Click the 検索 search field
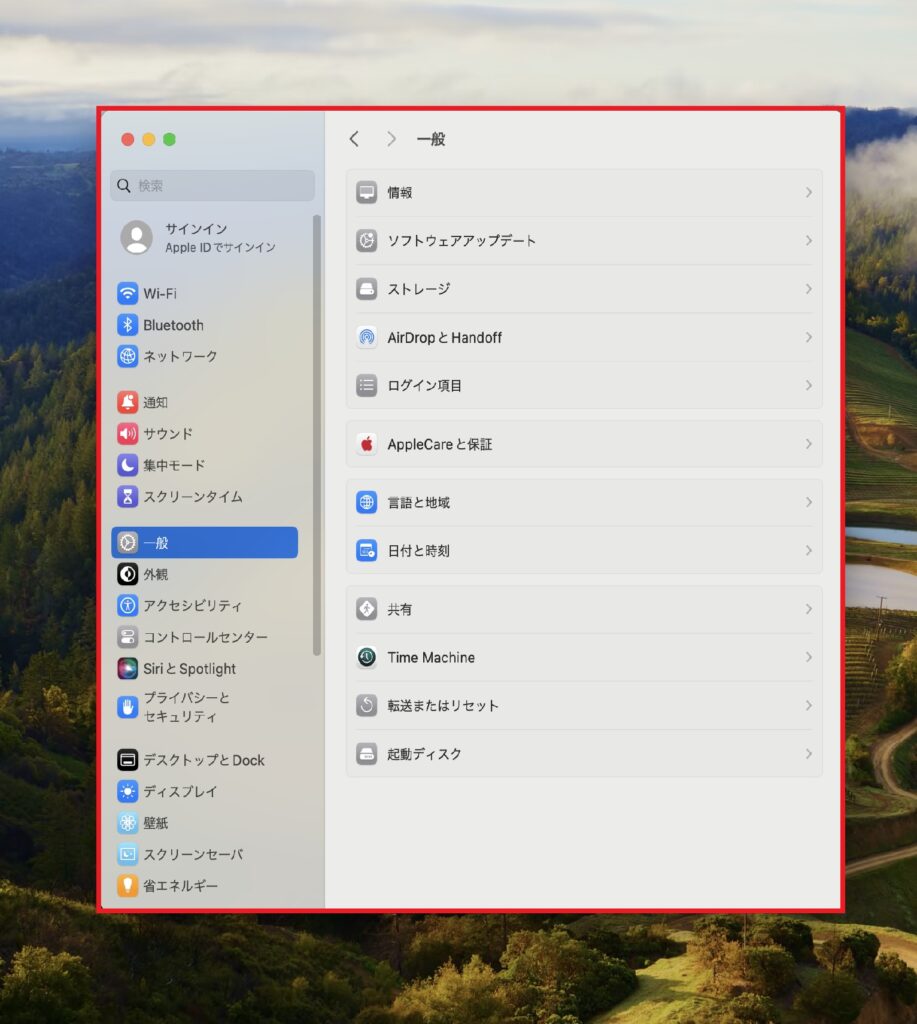 tap(212, 185)
